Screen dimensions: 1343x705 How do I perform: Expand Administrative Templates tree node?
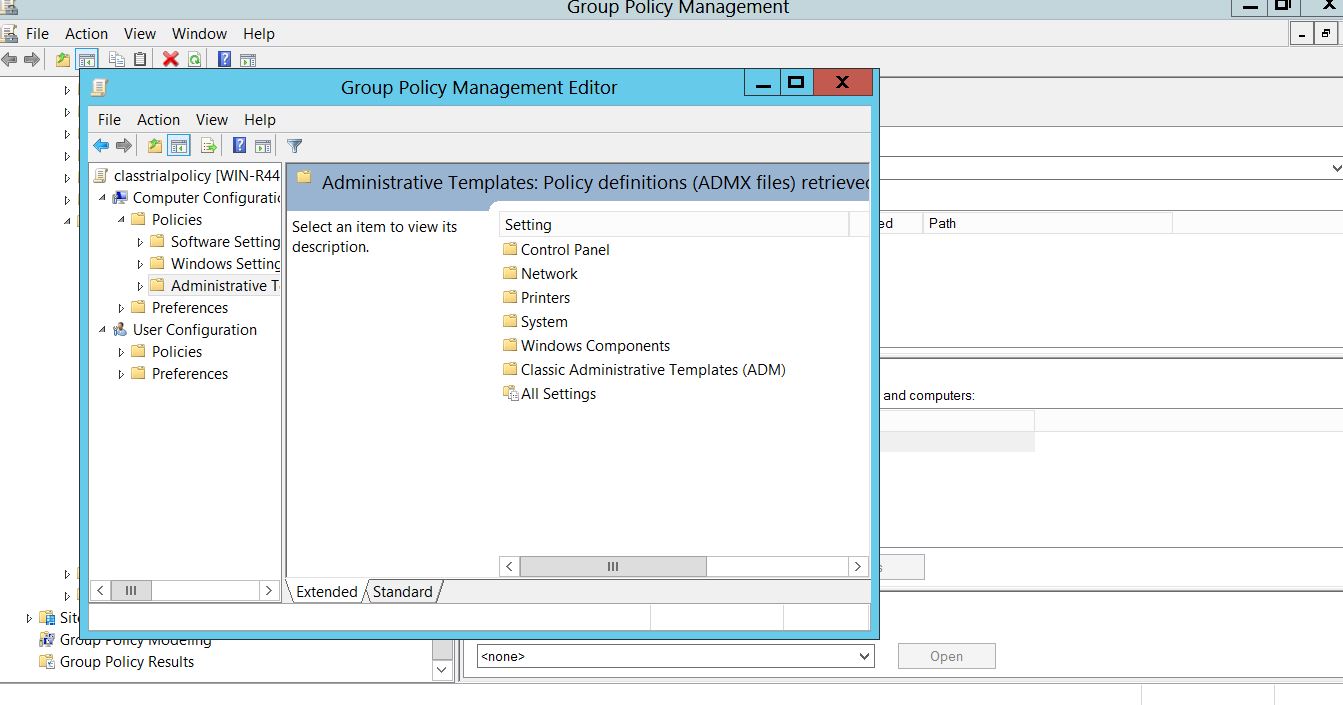(140, 286)
